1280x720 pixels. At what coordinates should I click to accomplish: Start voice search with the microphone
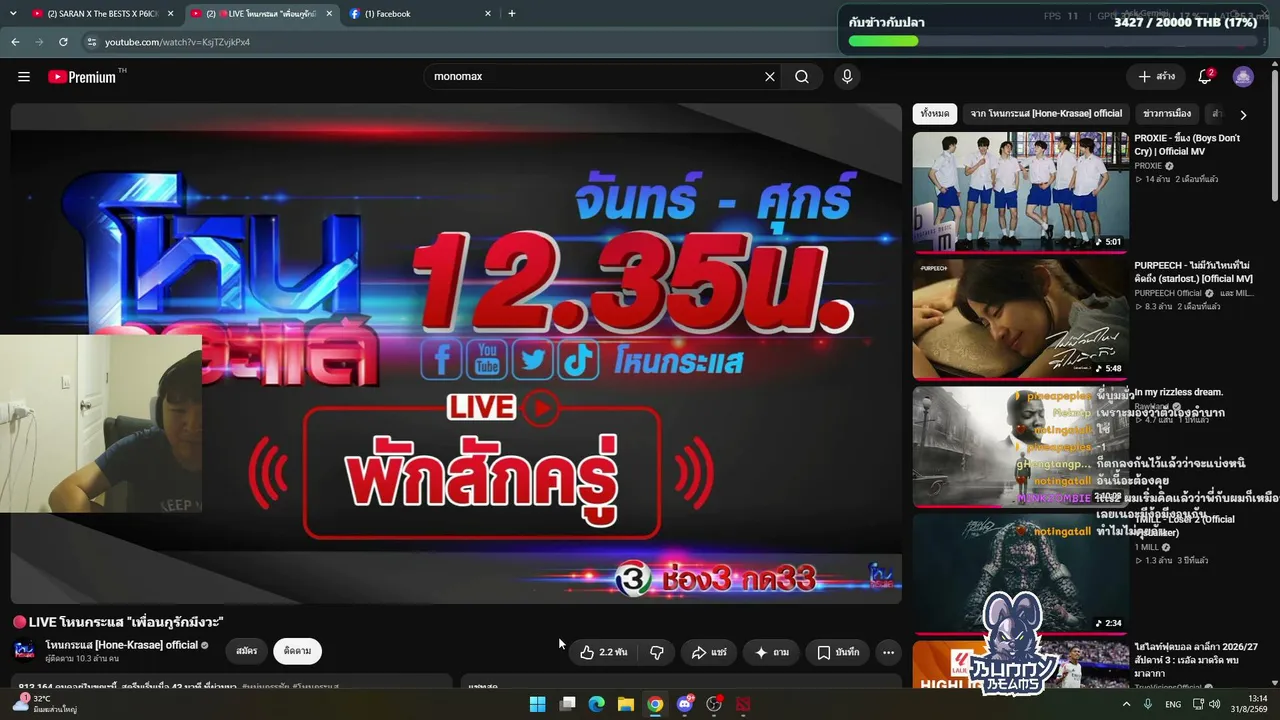tap(847, 77)
